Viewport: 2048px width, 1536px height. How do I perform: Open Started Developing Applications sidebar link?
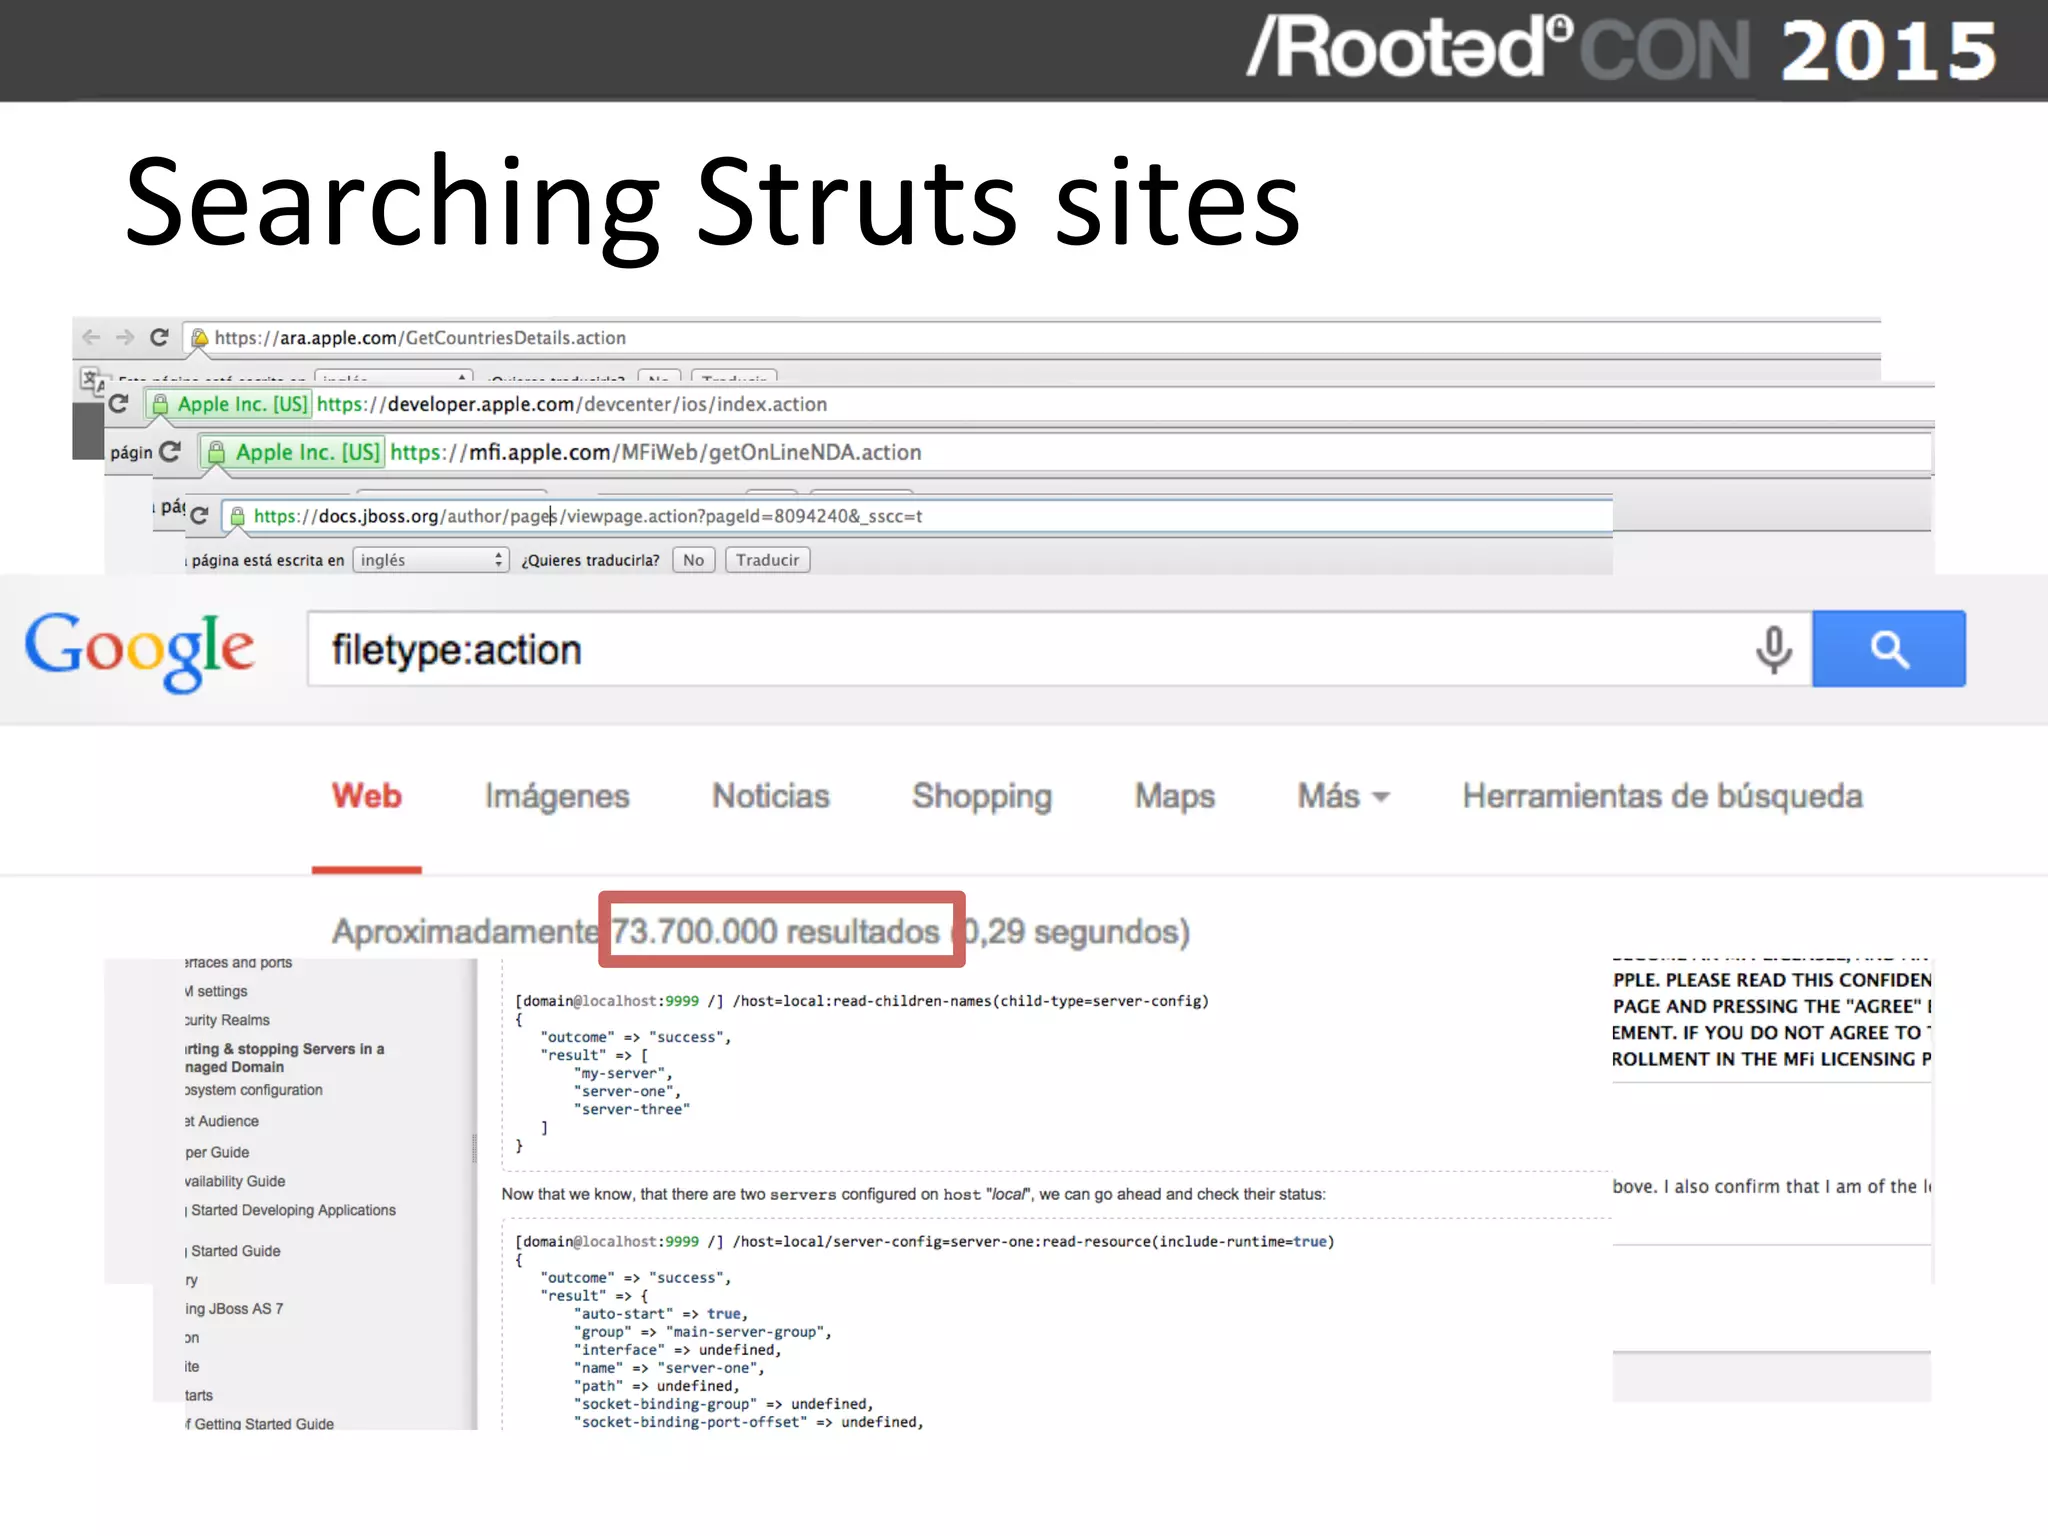point(290,1210)
